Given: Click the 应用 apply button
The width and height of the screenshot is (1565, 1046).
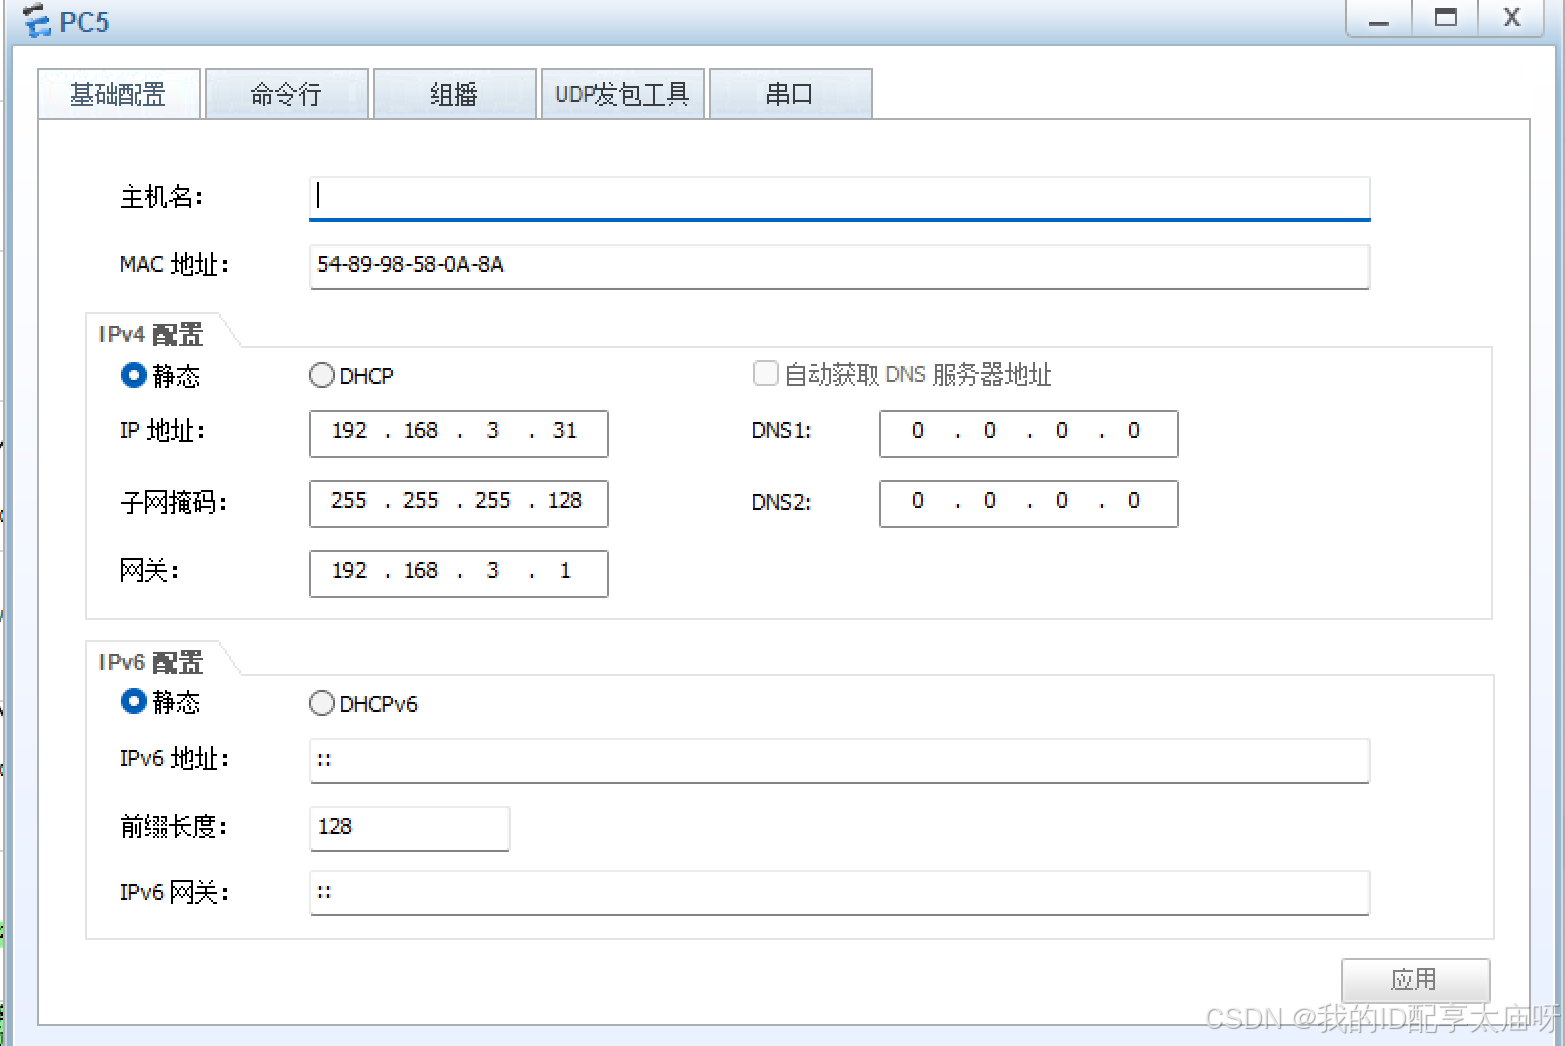Looking at the screenshot, I should 1415,979.
